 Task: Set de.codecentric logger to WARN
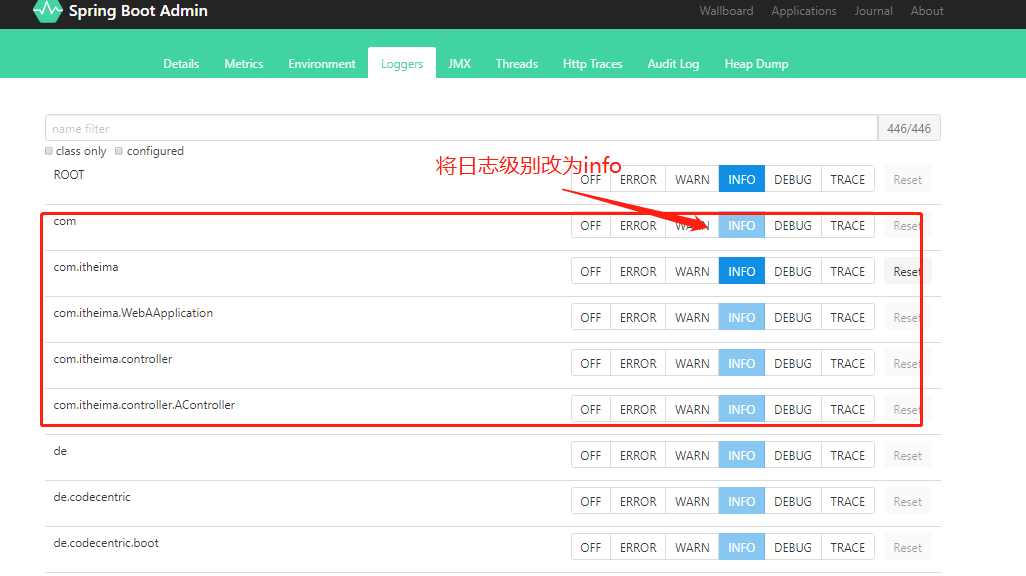click(692, 501)
